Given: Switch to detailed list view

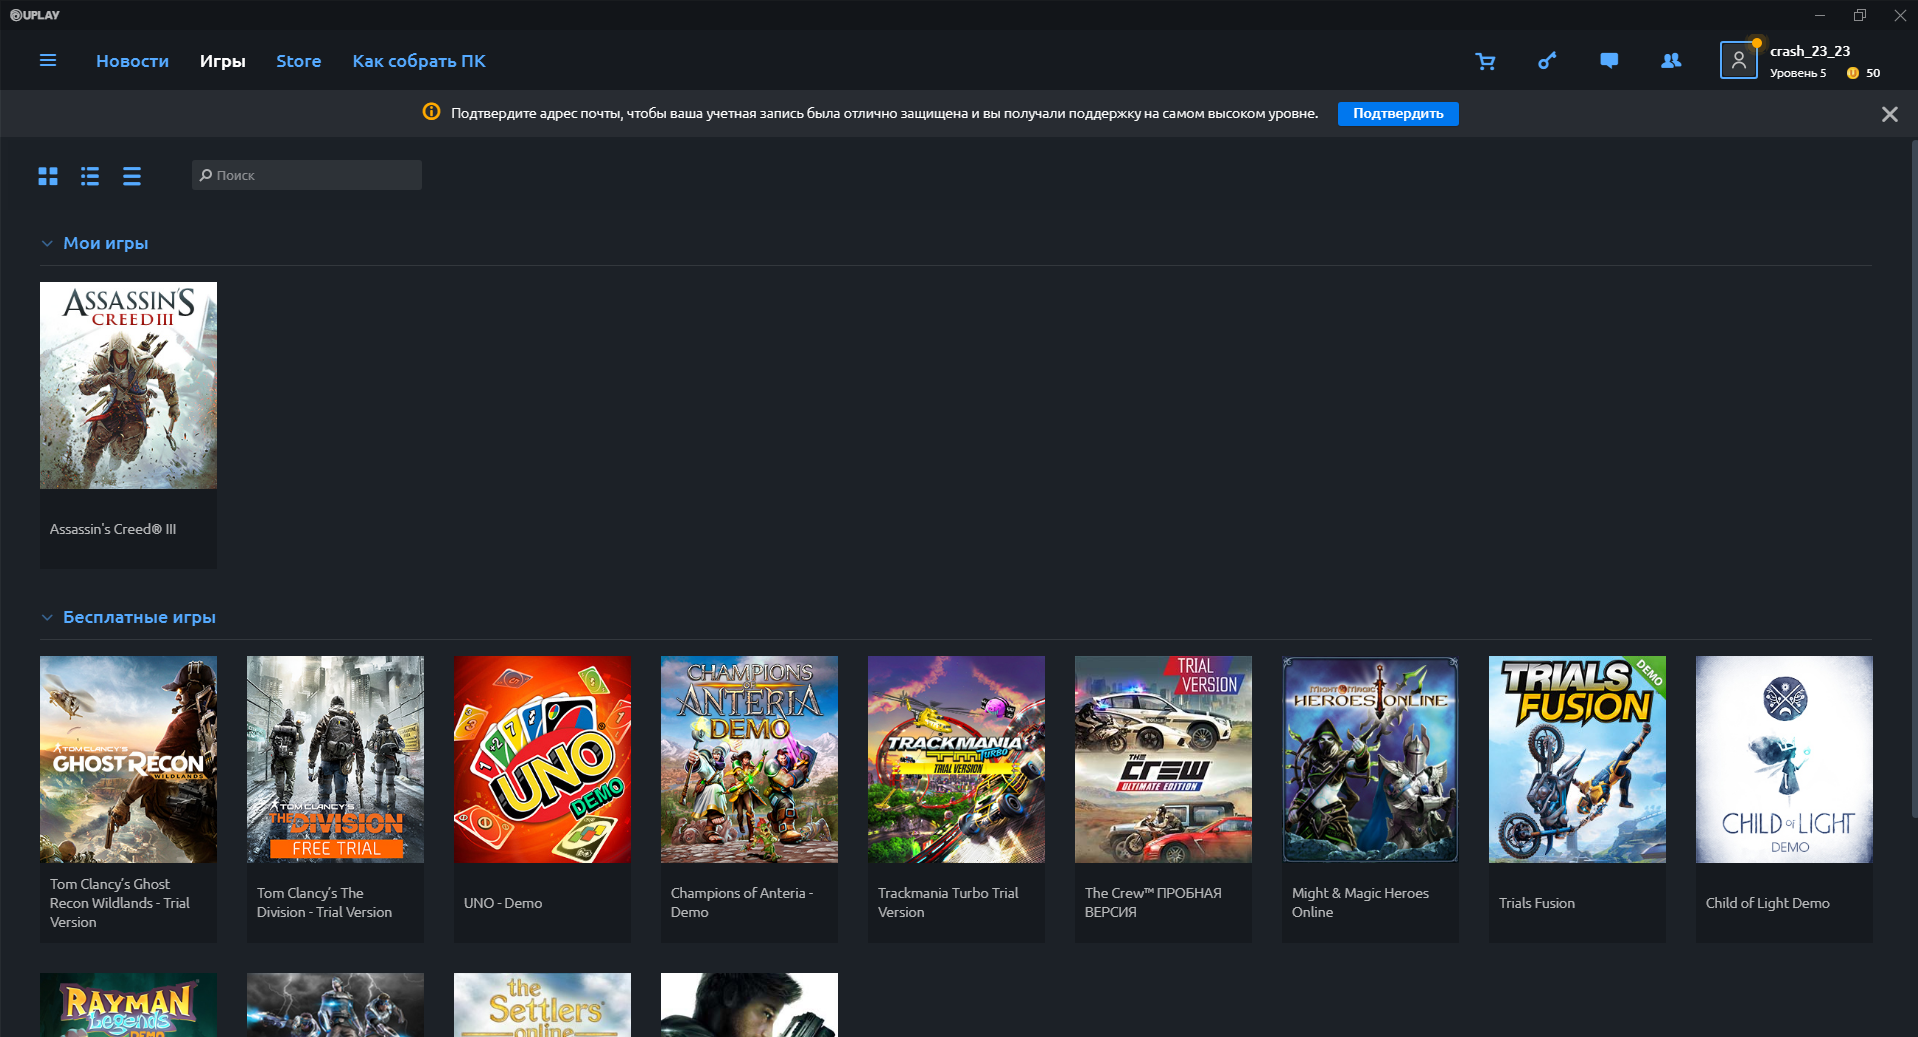Looking at the screenshot, I should coord(90,176).
